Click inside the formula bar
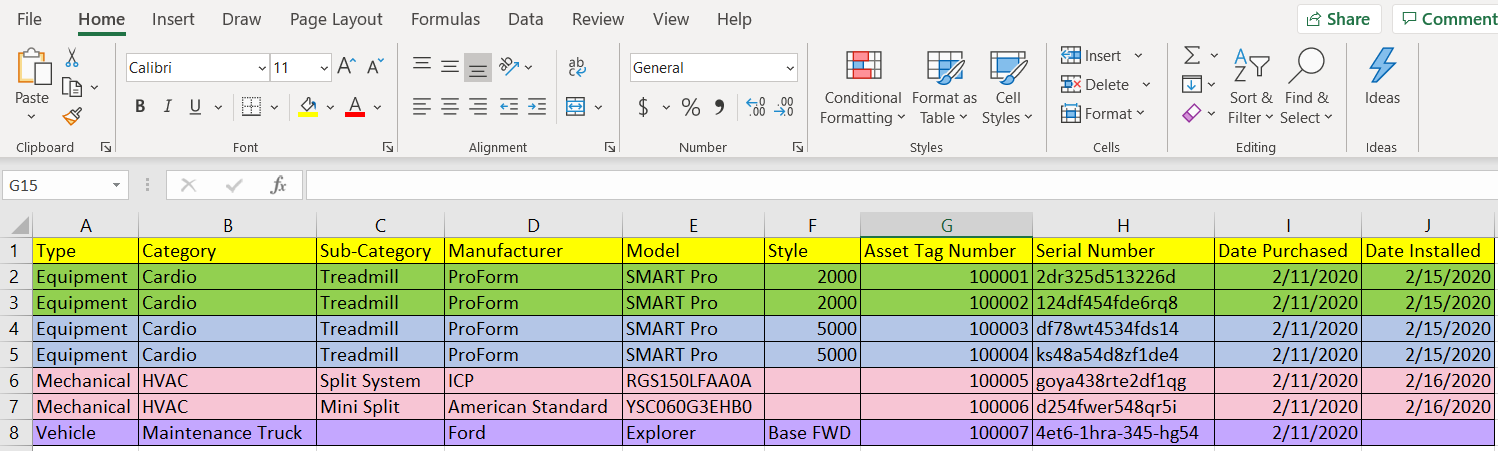This screenshot has width=1498, height=451. pos(900,186)
